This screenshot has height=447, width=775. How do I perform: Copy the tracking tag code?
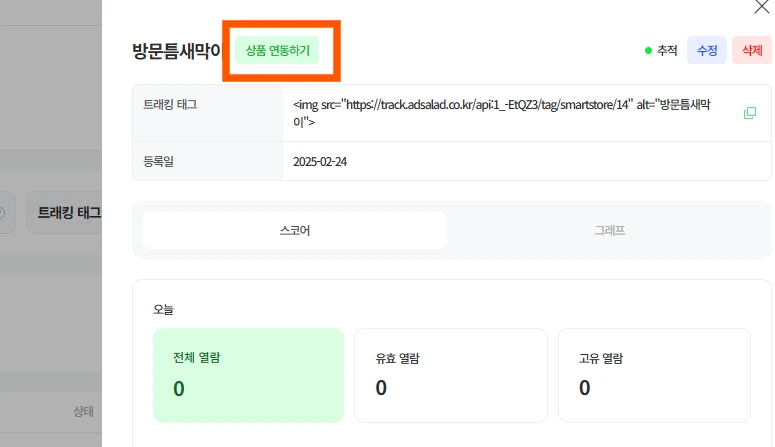(x=749, y=113)
